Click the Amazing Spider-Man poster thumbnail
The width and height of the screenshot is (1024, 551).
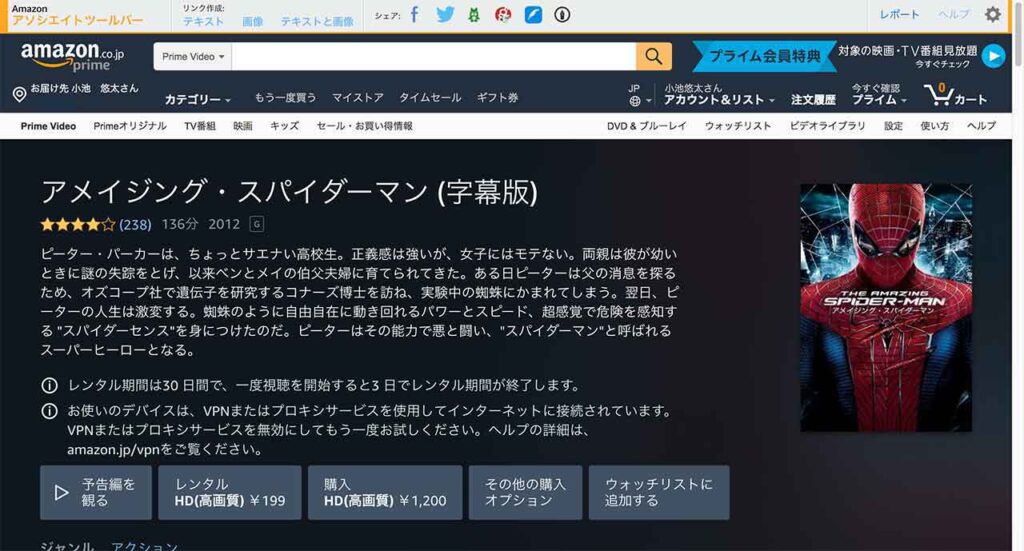pyautogui.click(x=885, y=308)
